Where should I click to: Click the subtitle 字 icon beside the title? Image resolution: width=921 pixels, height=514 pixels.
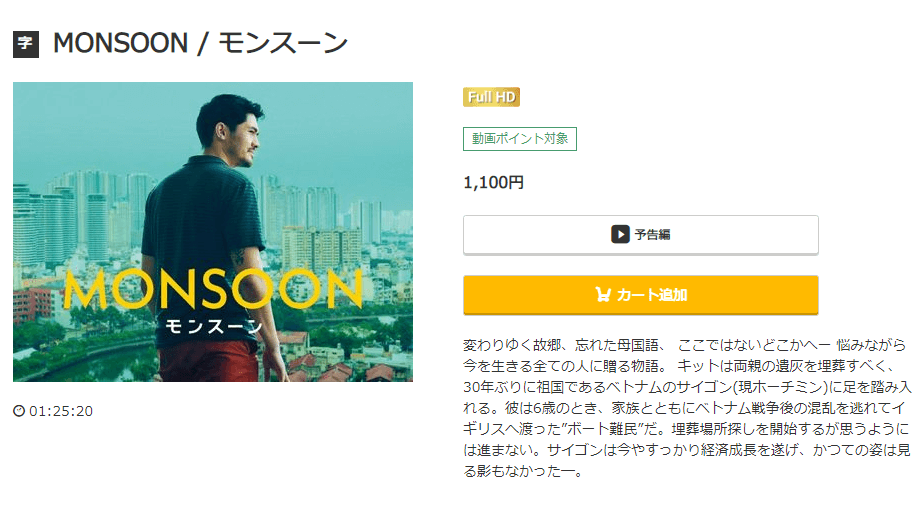tap(26, 44)
